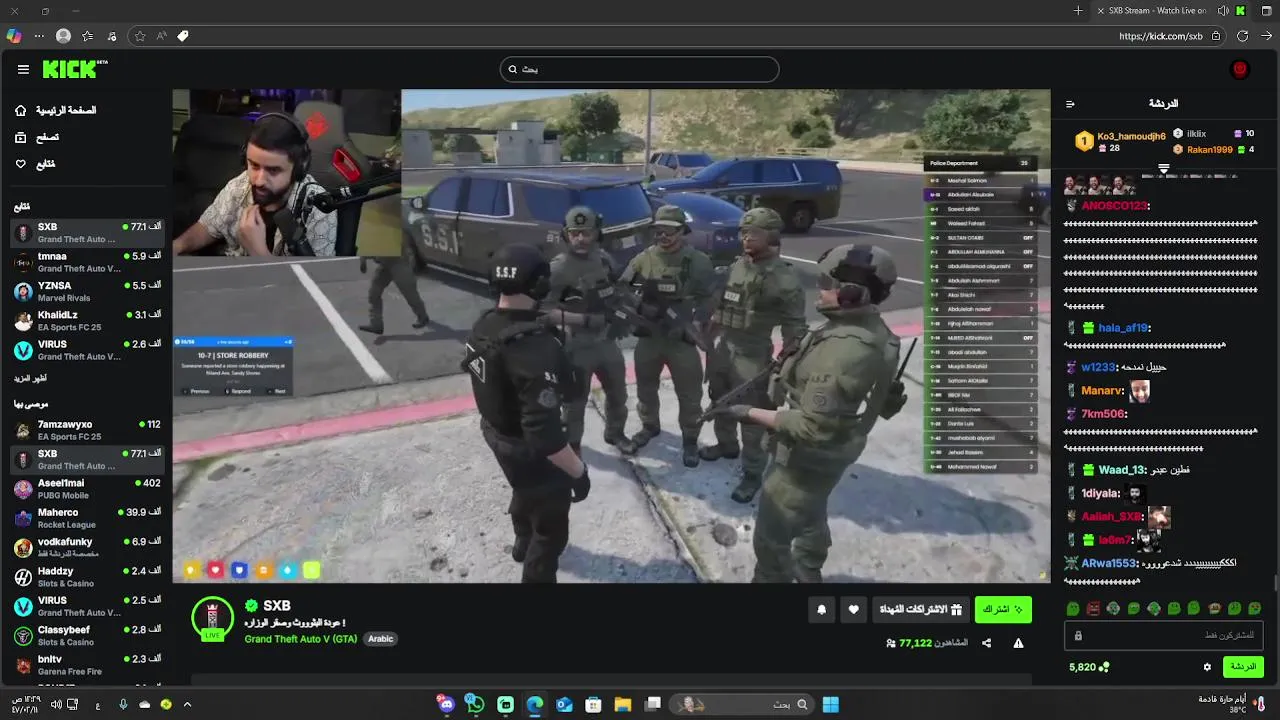The height and width of the screenshot is (720, 1280).
Task: Open Haddzy Slots & Casino channel
Action: [87, 577]
